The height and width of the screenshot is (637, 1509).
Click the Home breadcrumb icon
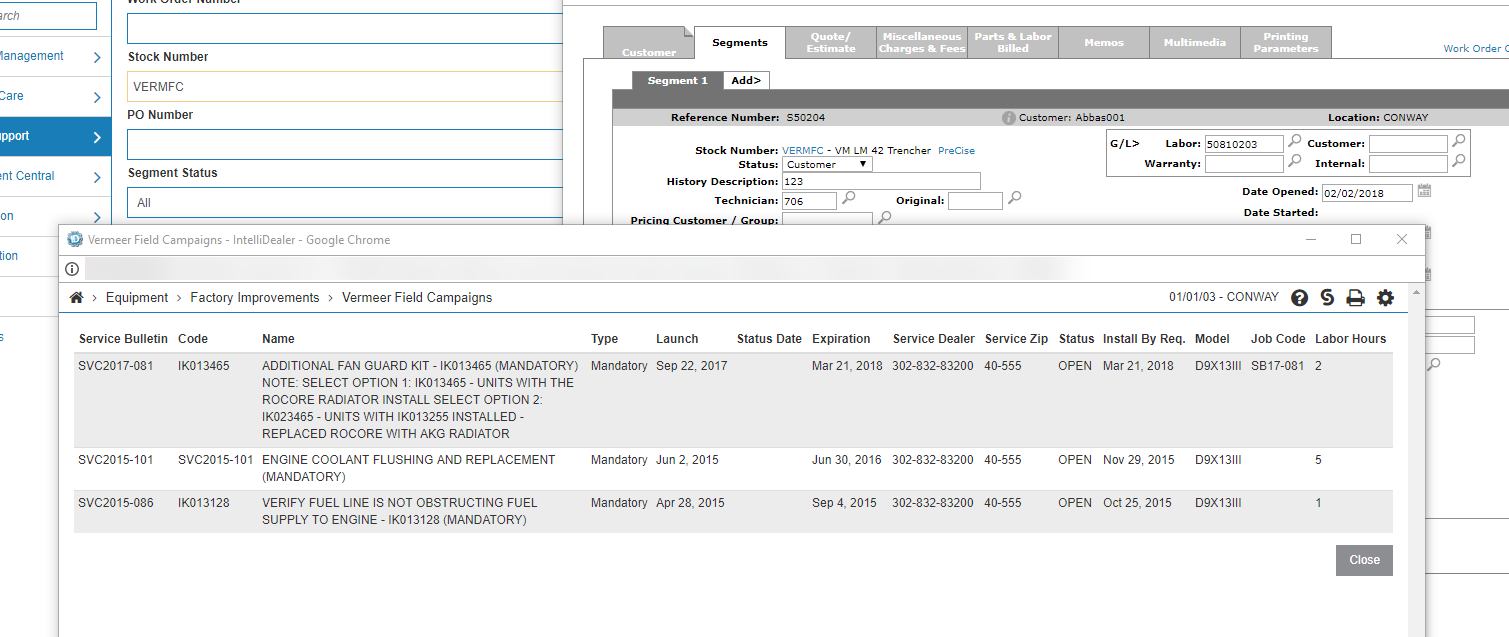[76, 298]
